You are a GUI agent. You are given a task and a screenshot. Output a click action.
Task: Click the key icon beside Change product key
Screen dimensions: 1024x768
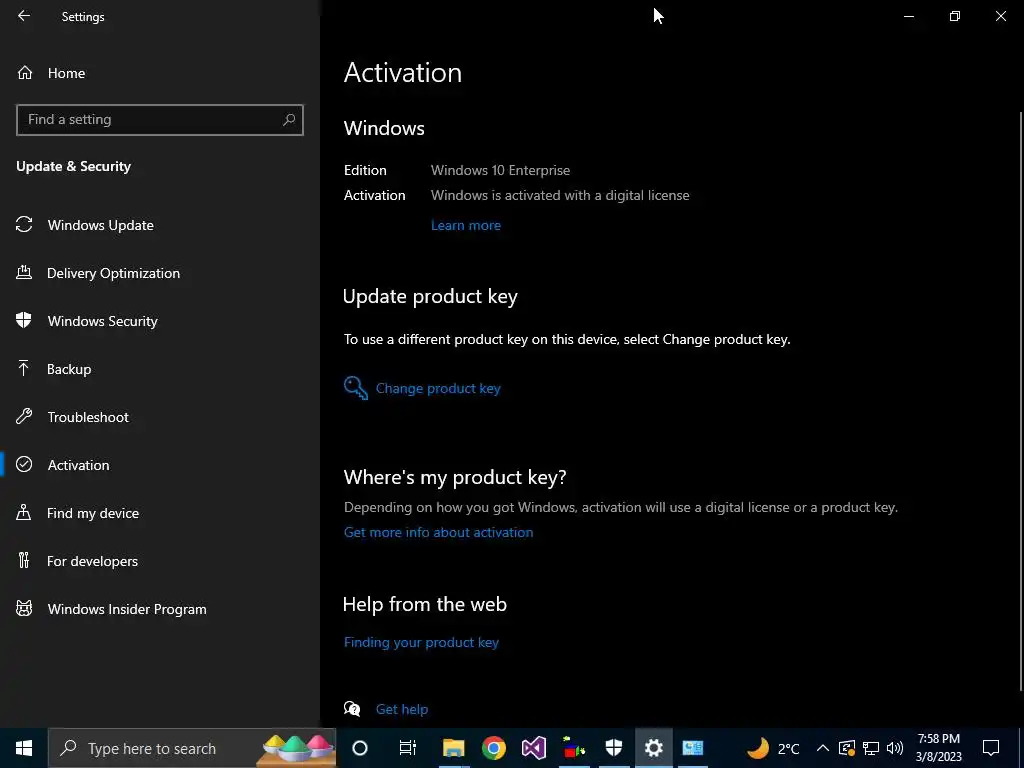(356, 388)
